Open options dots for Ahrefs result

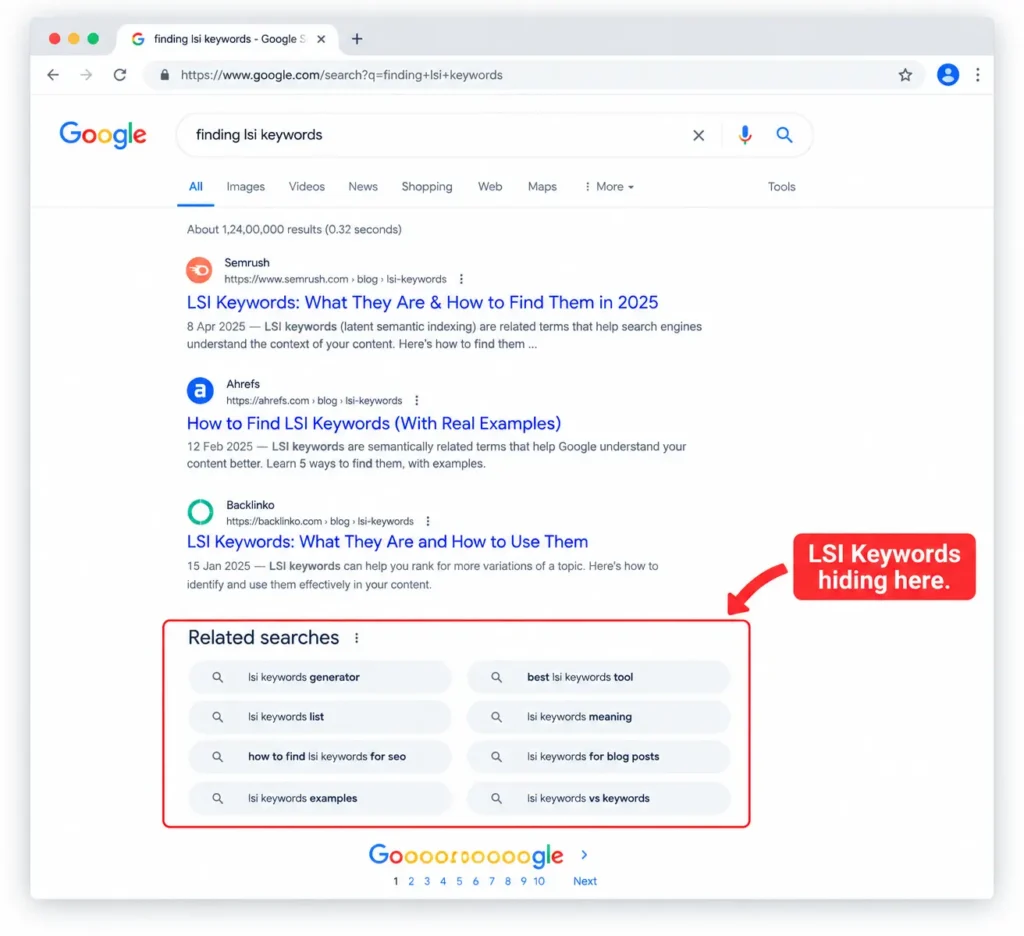tap(417, 401)
